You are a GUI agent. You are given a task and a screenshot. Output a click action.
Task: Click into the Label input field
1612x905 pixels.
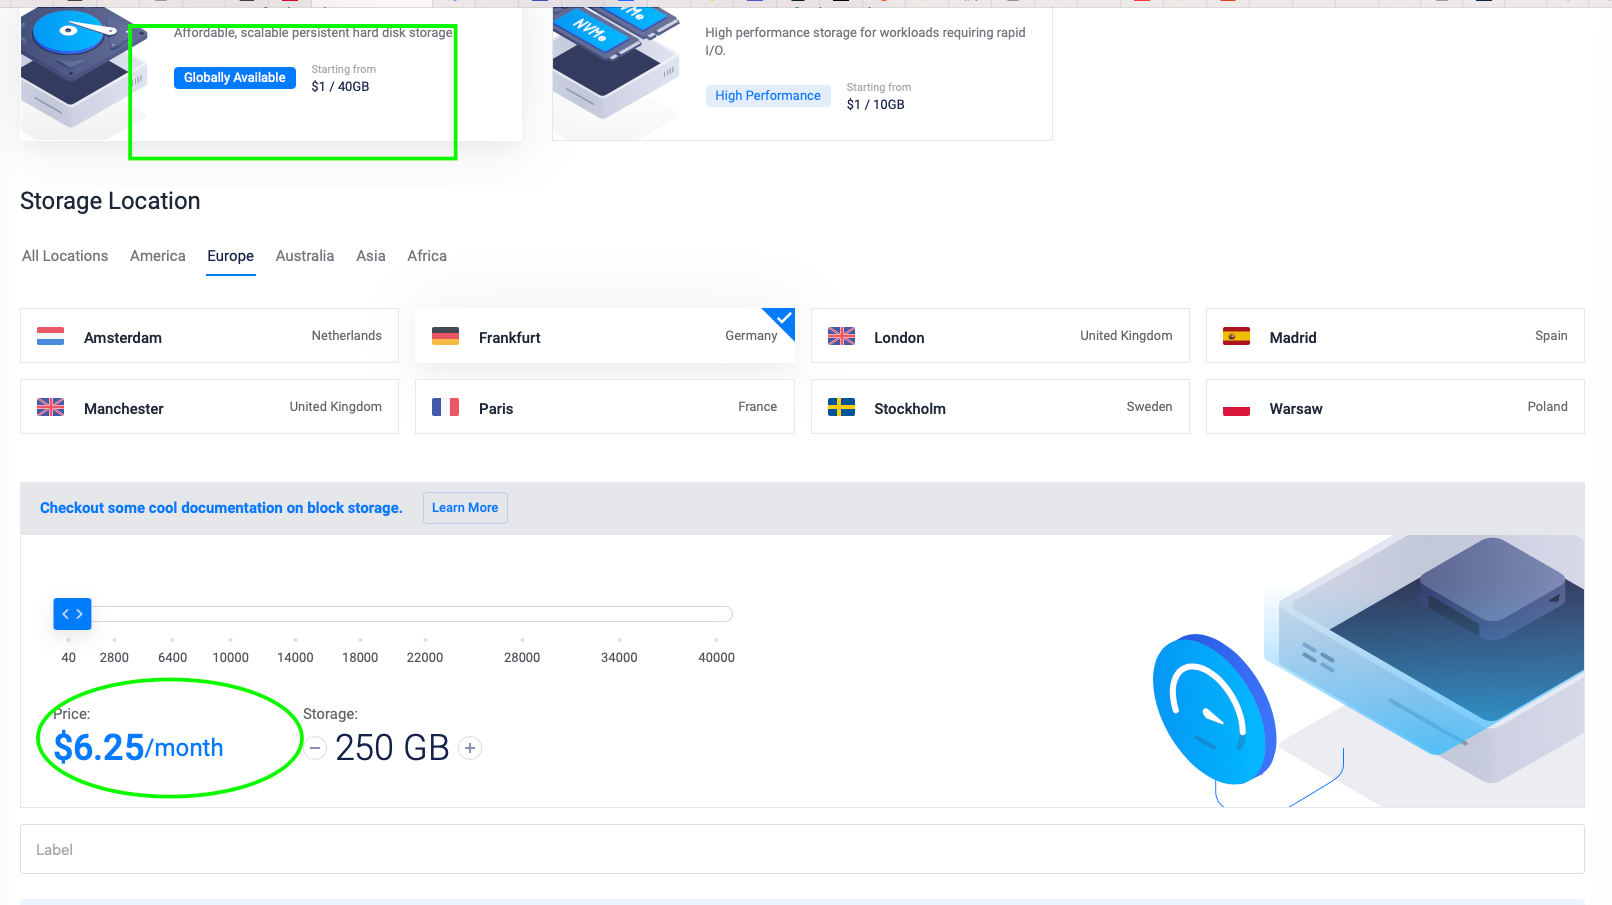tap(802, 849)
